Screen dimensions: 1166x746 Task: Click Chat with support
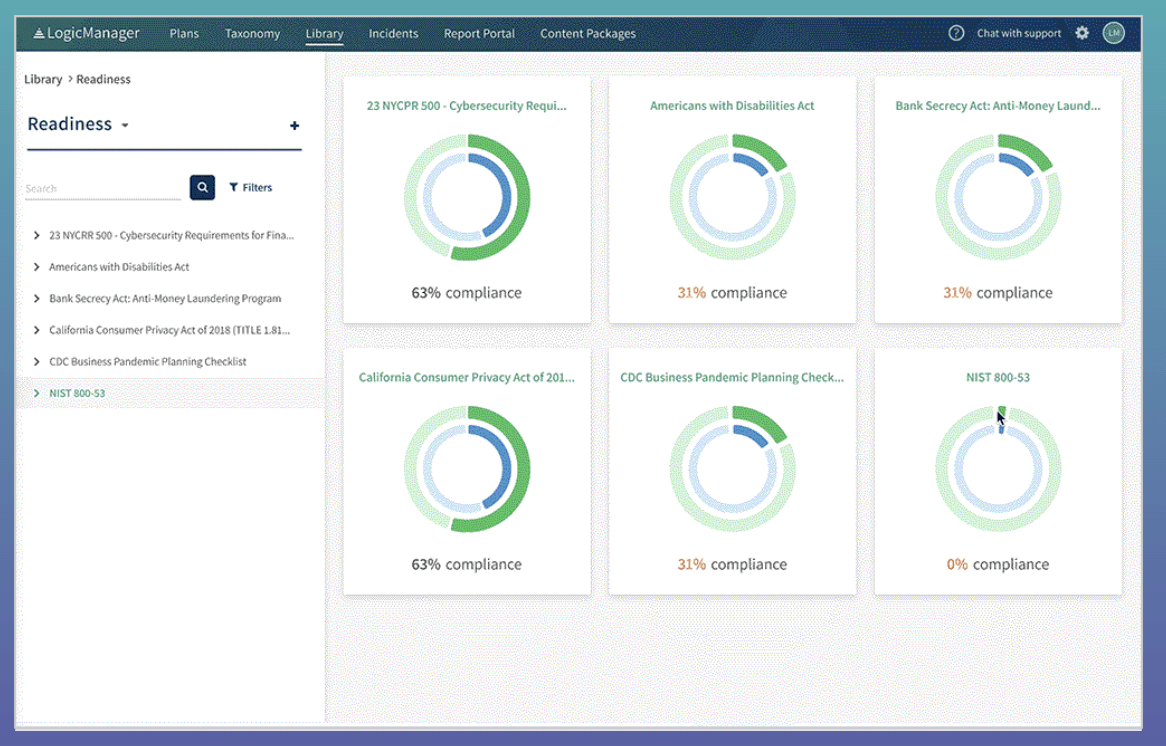[1018, 34]
